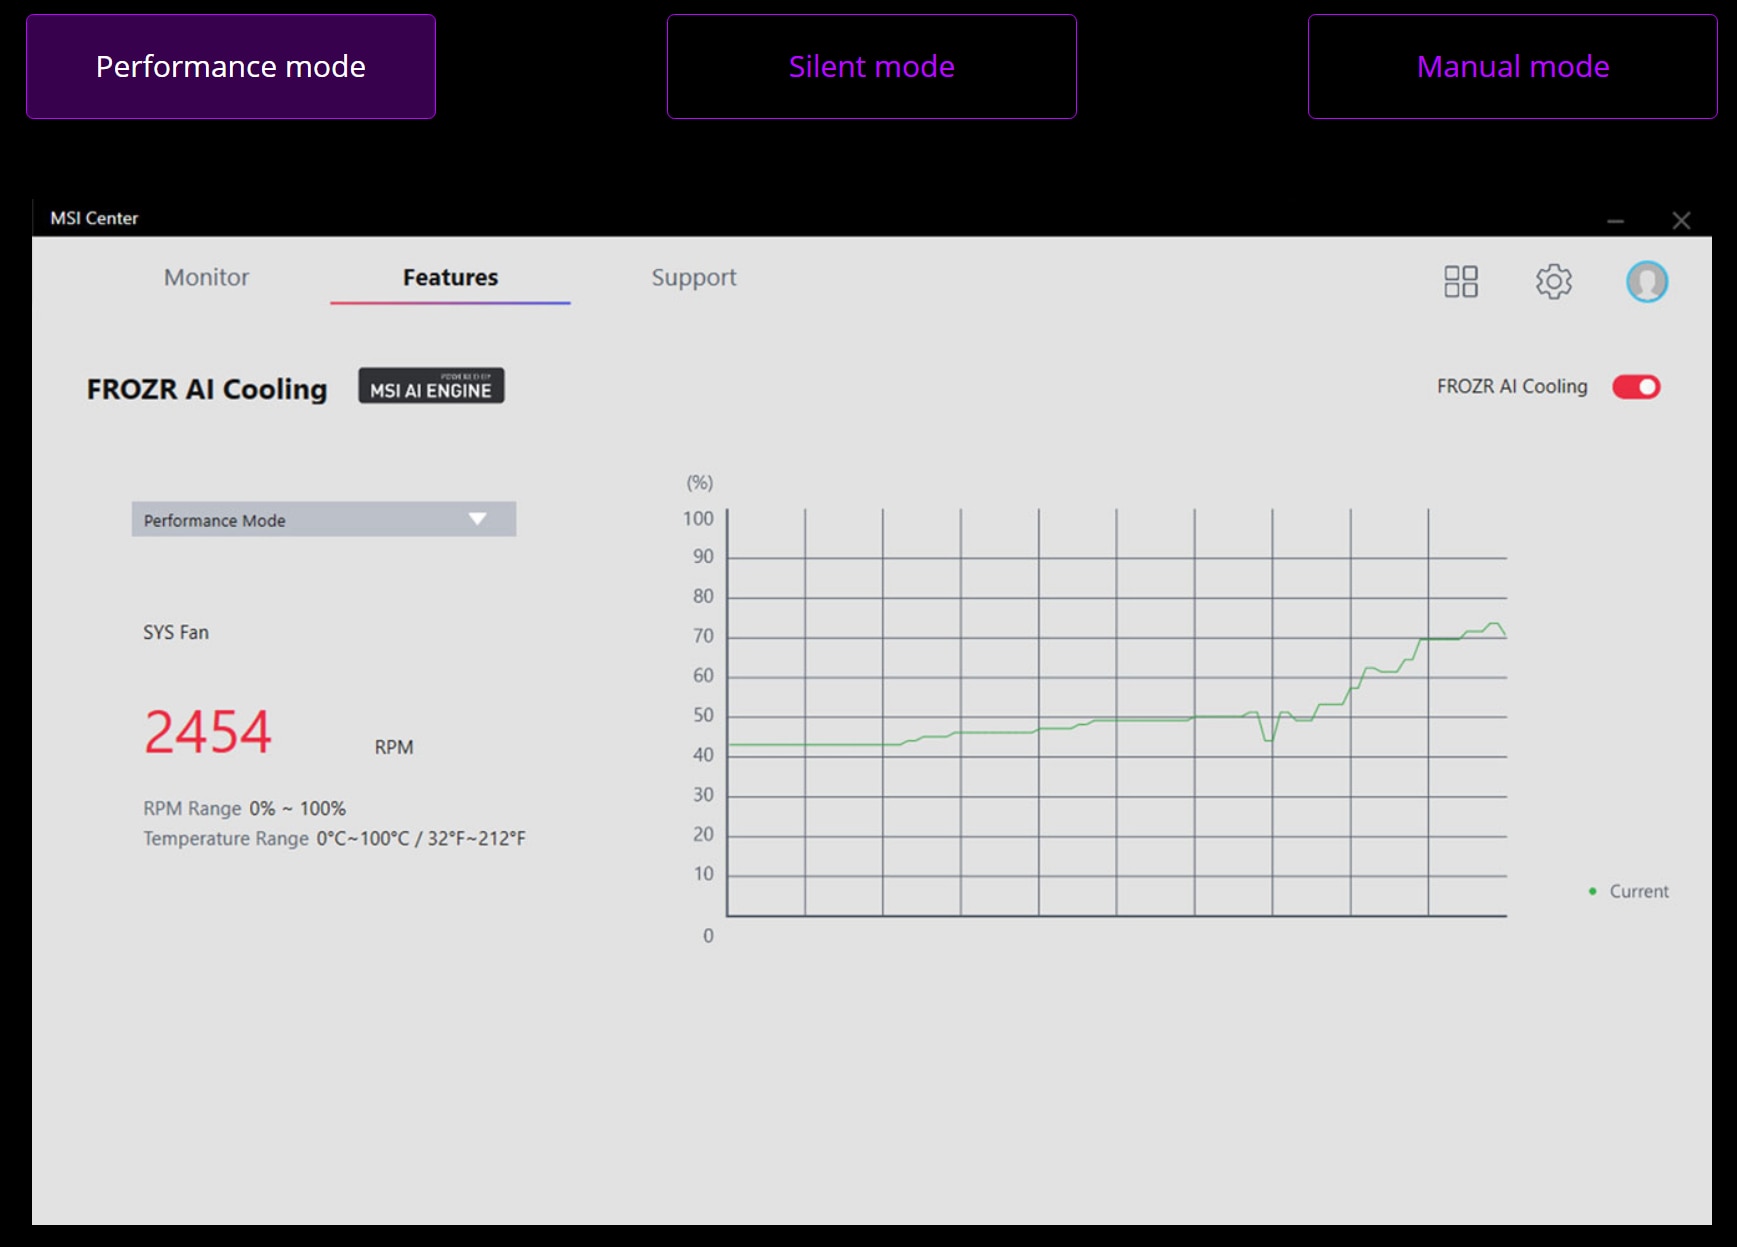Click the Manual mode button
This screenshot has width=1737, height=1247.
click(x=1513, y=67)
